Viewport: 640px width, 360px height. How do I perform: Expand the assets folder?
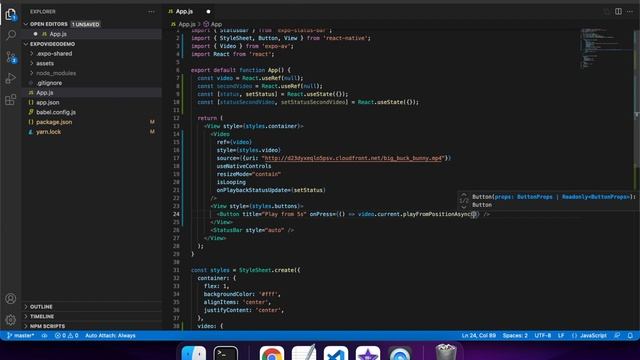pos(45,63)
